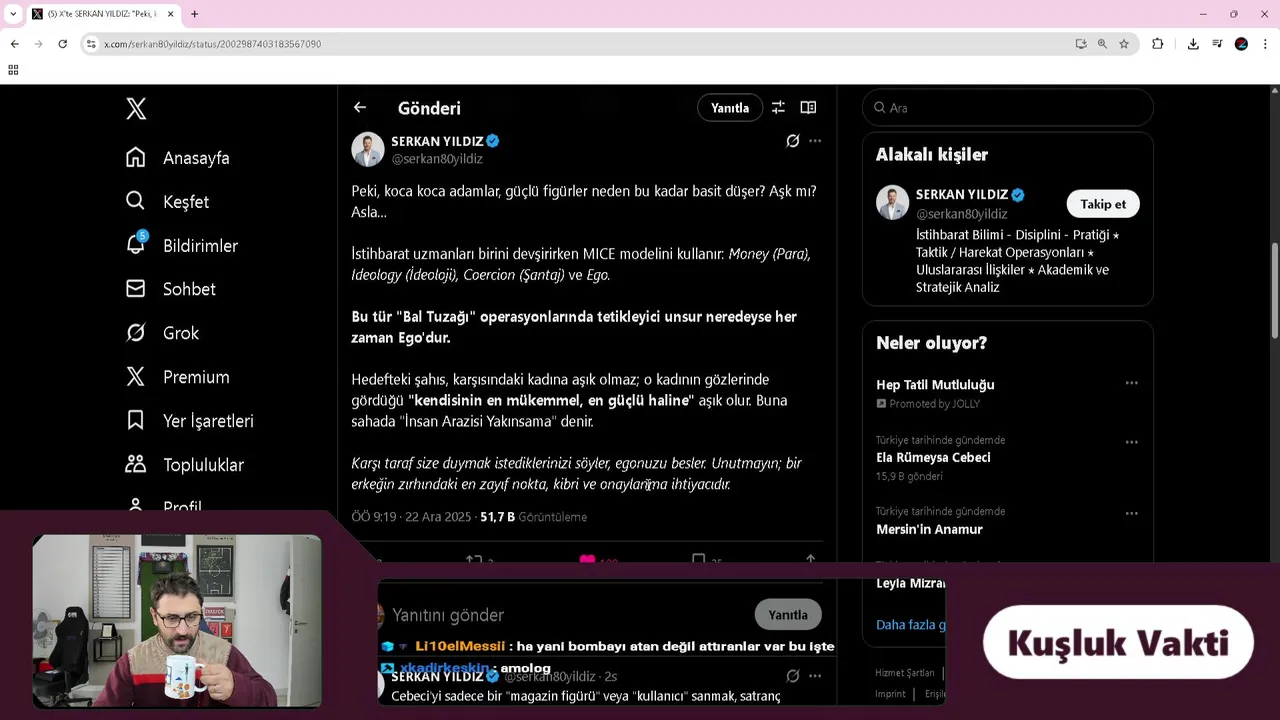The height and width of the screenshot is (720, 1280).
Task: Click the Ara search field
Action: [x=1008, y=108]
